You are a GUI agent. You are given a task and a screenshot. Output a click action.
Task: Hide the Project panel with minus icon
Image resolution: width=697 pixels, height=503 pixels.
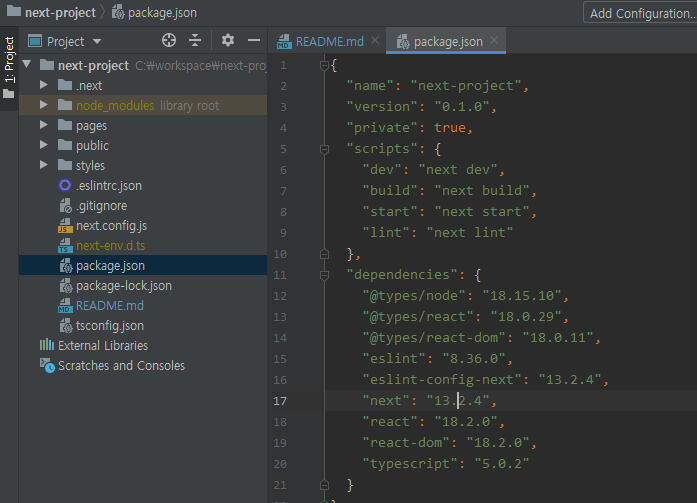click(x=254, y=40)
